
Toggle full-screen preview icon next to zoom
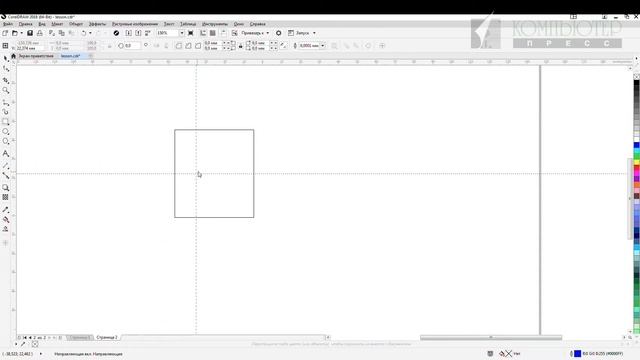click(x=191, y=33)
